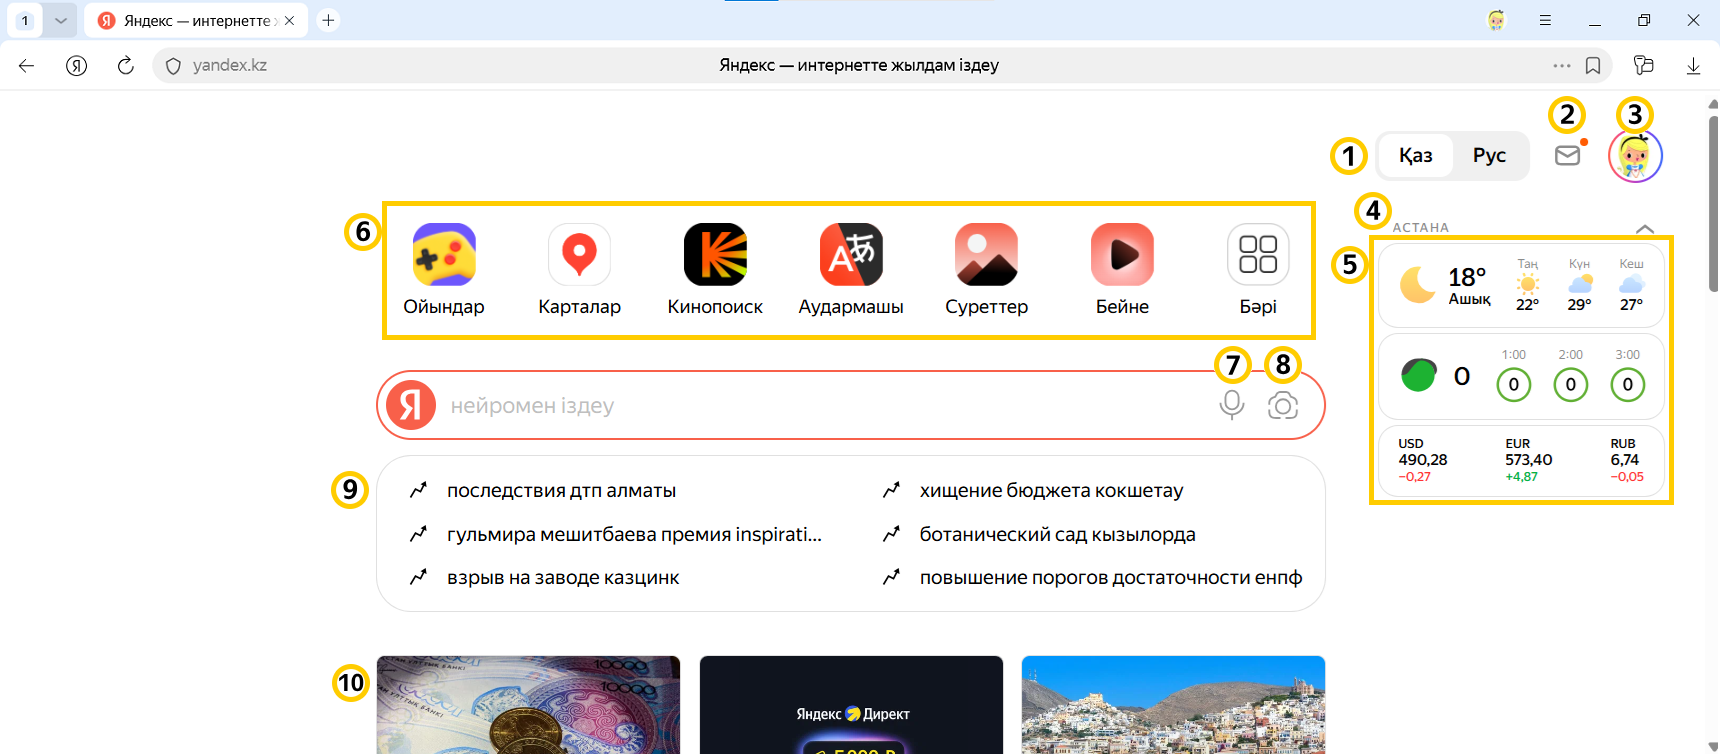Check the 1:00 traffic forecast
Image resolution: width=1720 pixels, height=754 pixels.
[x=1514, y=376]
